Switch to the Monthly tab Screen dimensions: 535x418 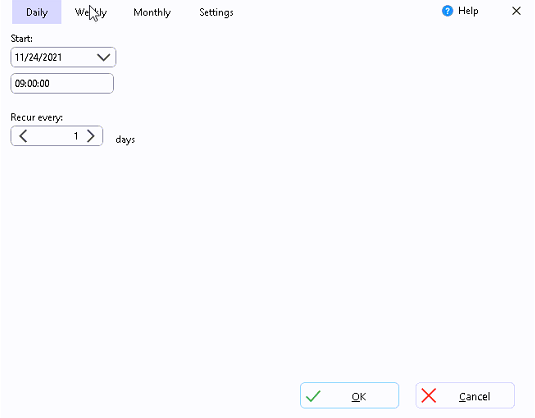[x=152, y=12]
